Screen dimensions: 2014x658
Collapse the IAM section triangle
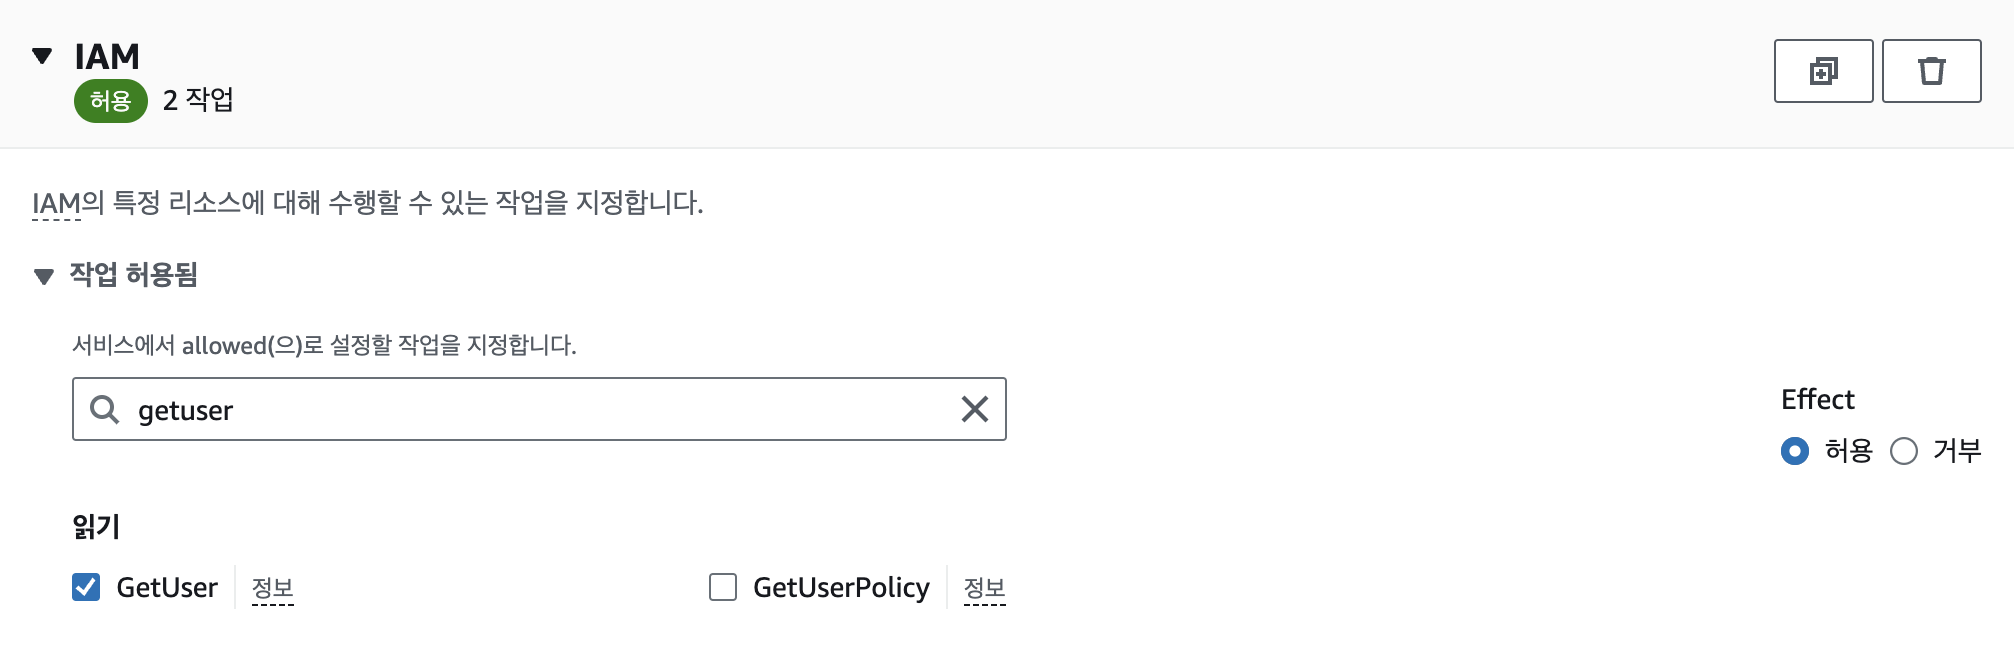click(x=42, y=56)
